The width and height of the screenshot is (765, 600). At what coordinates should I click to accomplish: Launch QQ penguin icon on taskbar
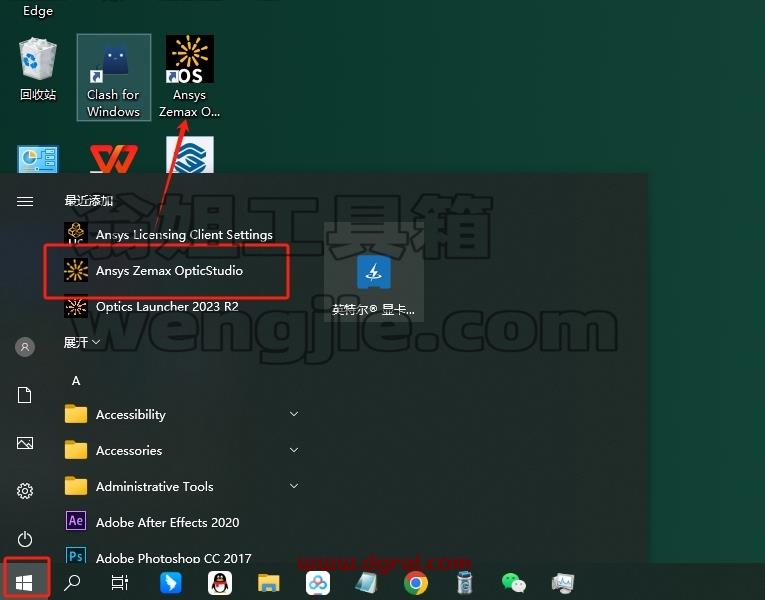pyautogui.click(x=220, y=582)
